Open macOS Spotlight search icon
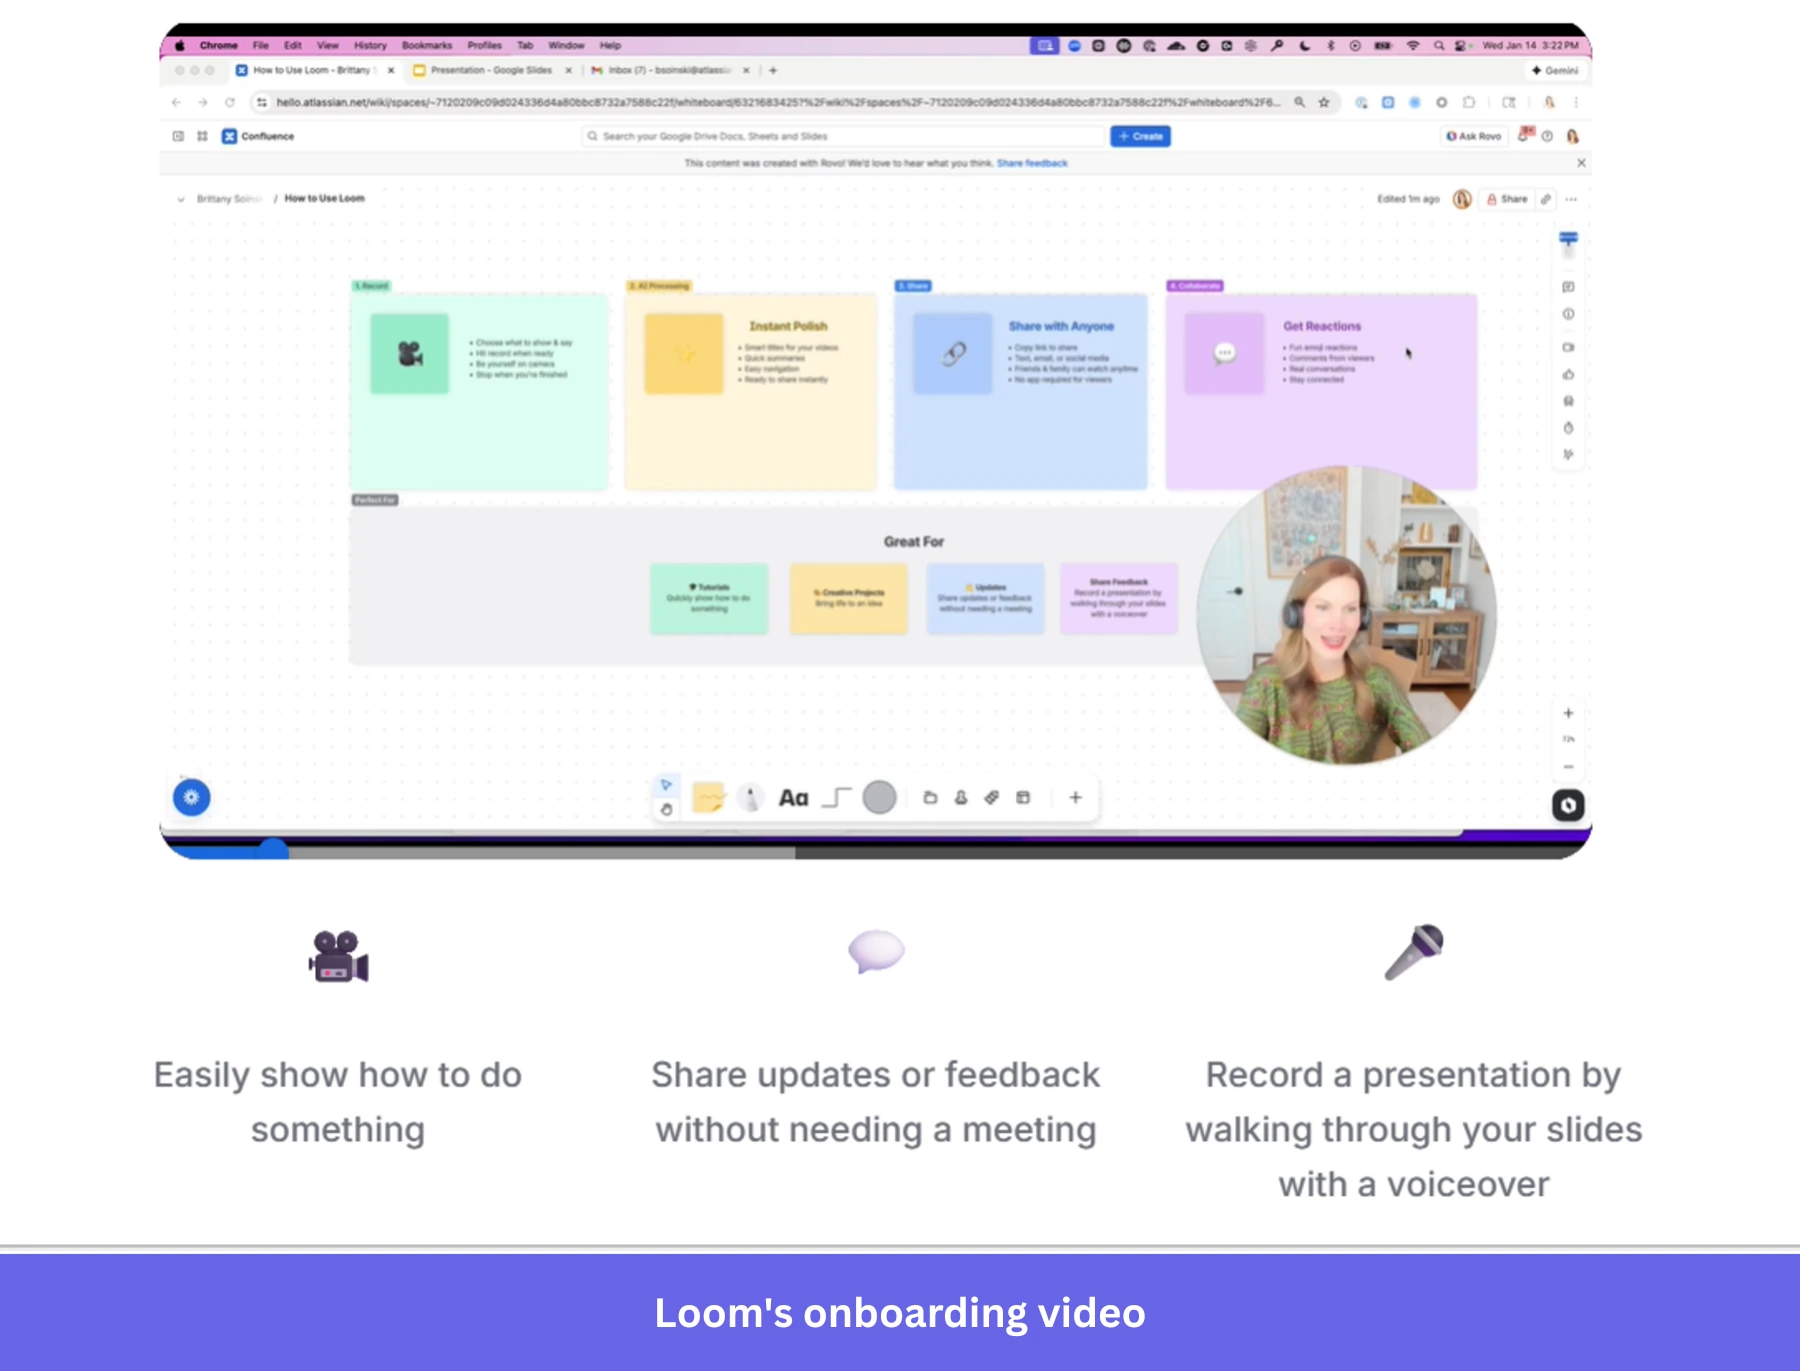The height and width of the screenshot is (1371, 1800). click(1439, 45)
